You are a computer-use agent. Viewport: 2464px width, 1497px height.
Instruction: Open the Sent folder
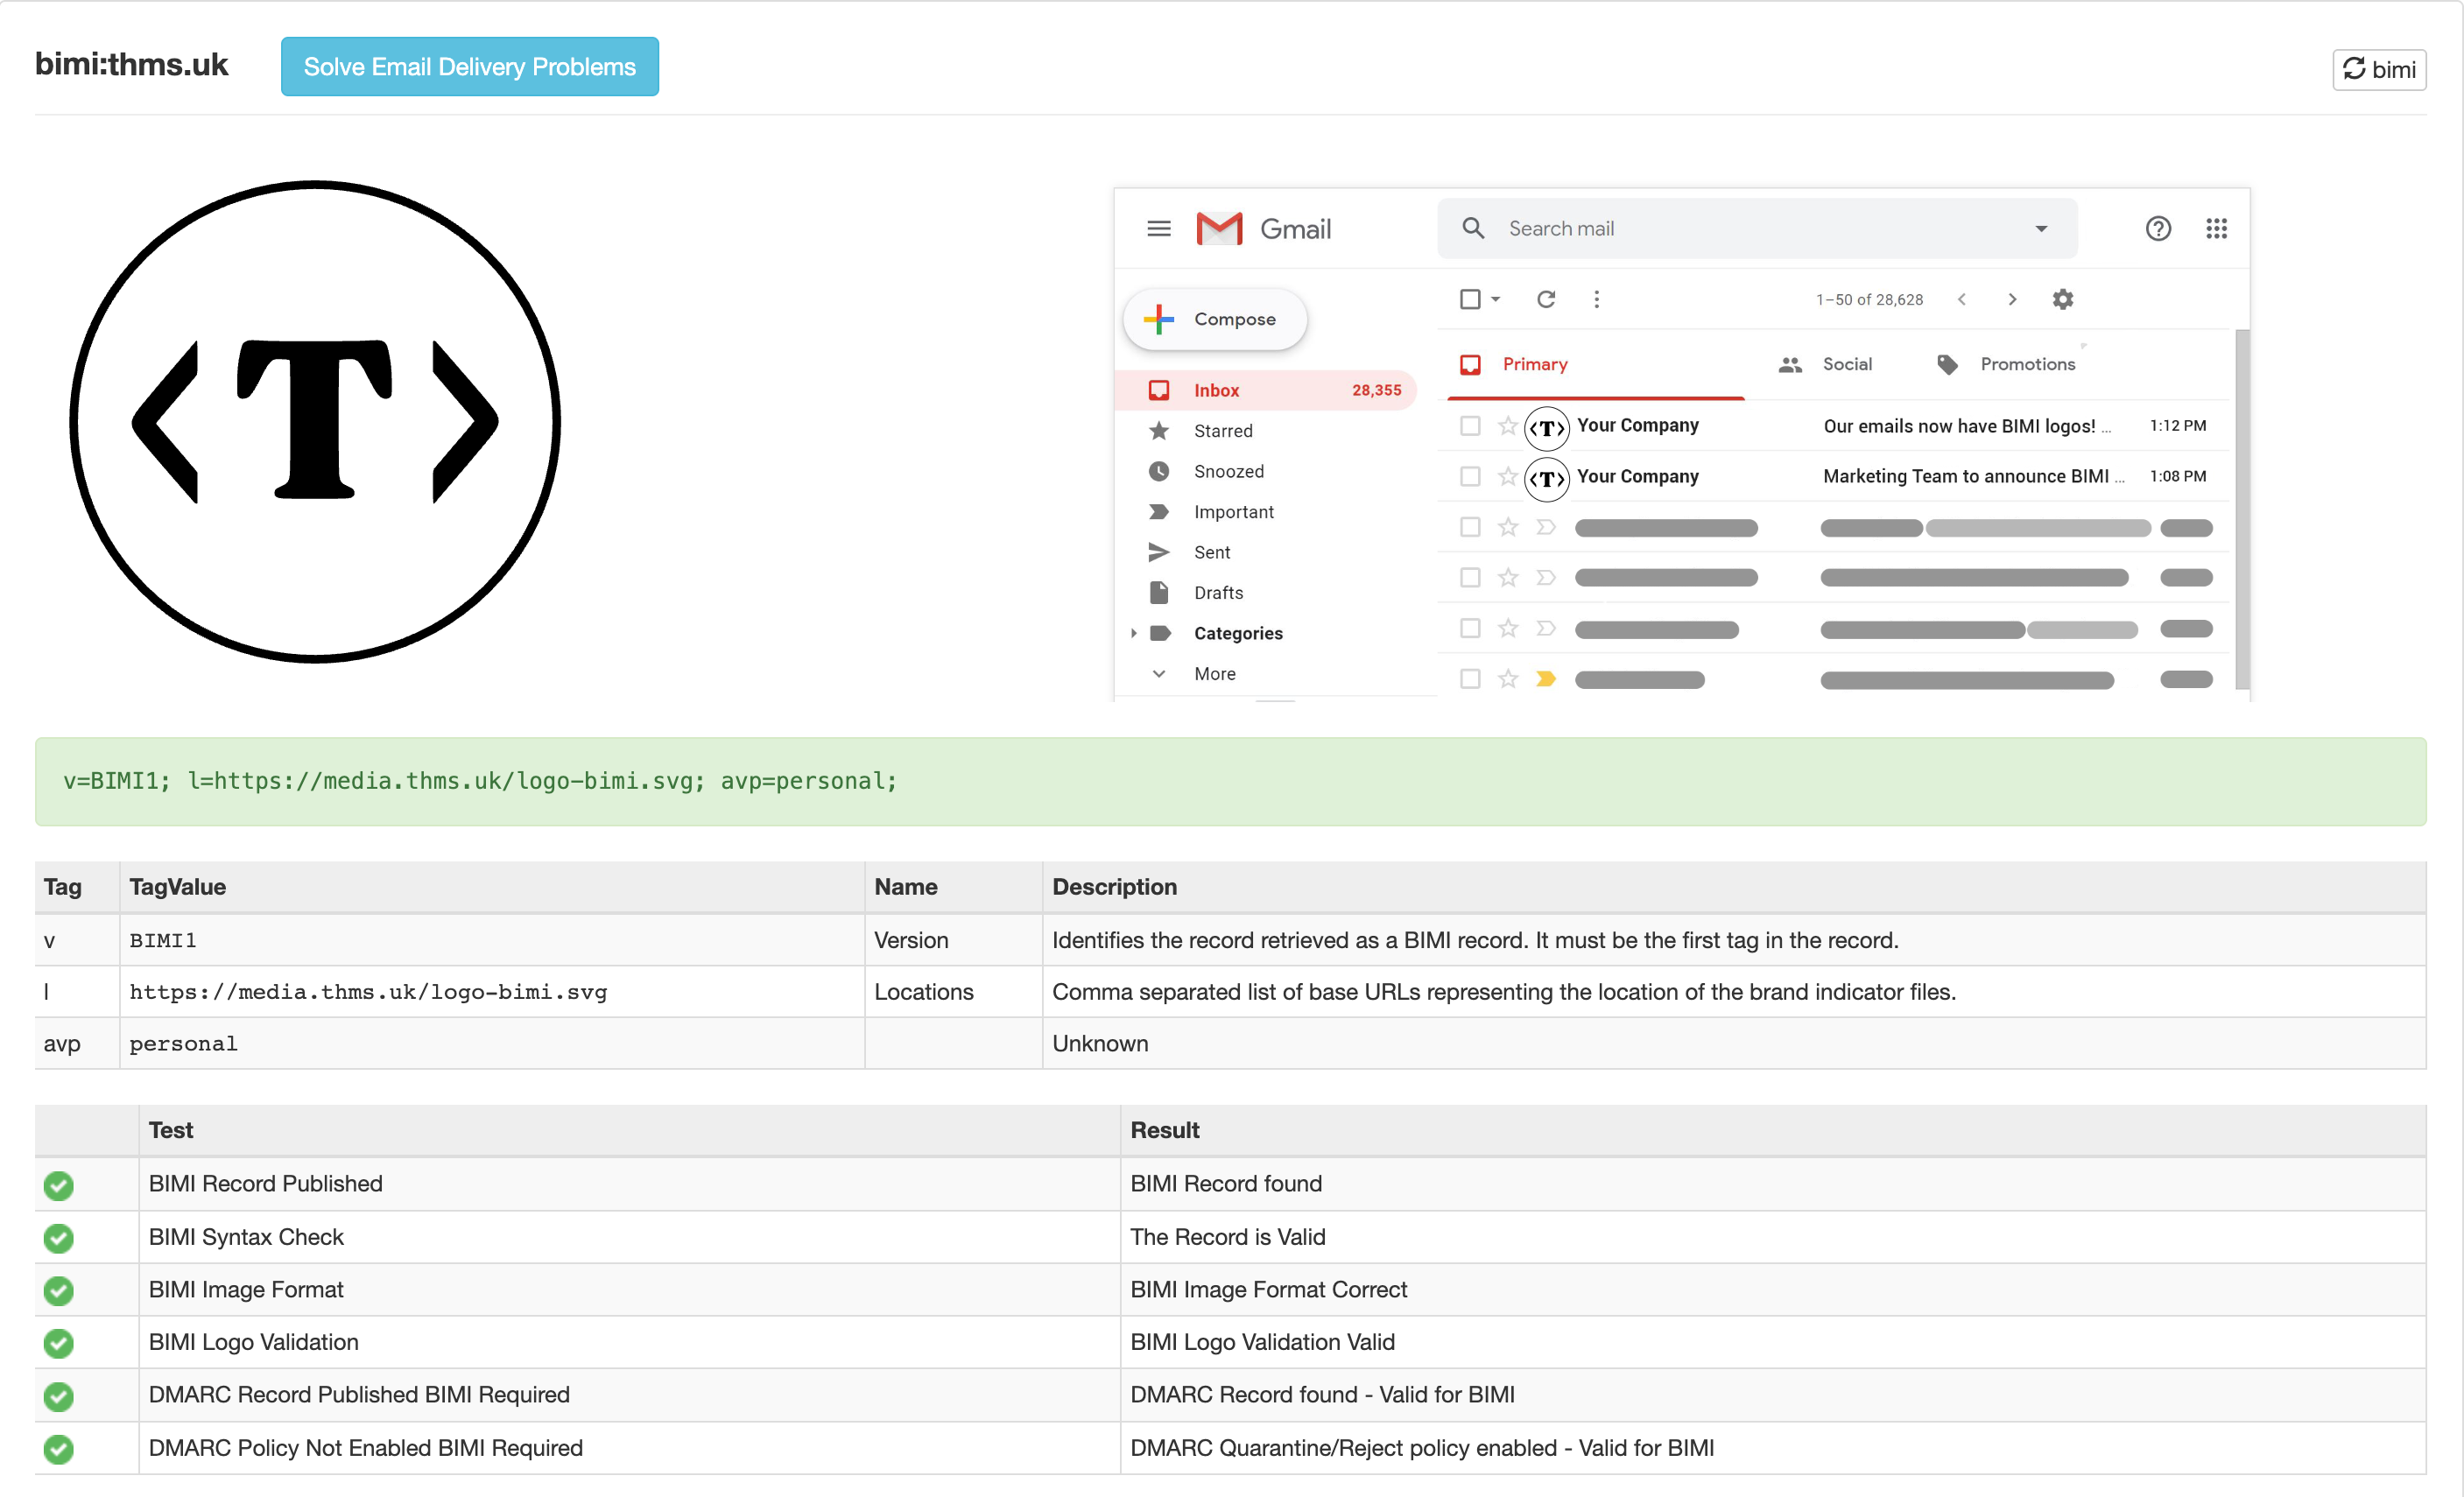pos(1211,552)
